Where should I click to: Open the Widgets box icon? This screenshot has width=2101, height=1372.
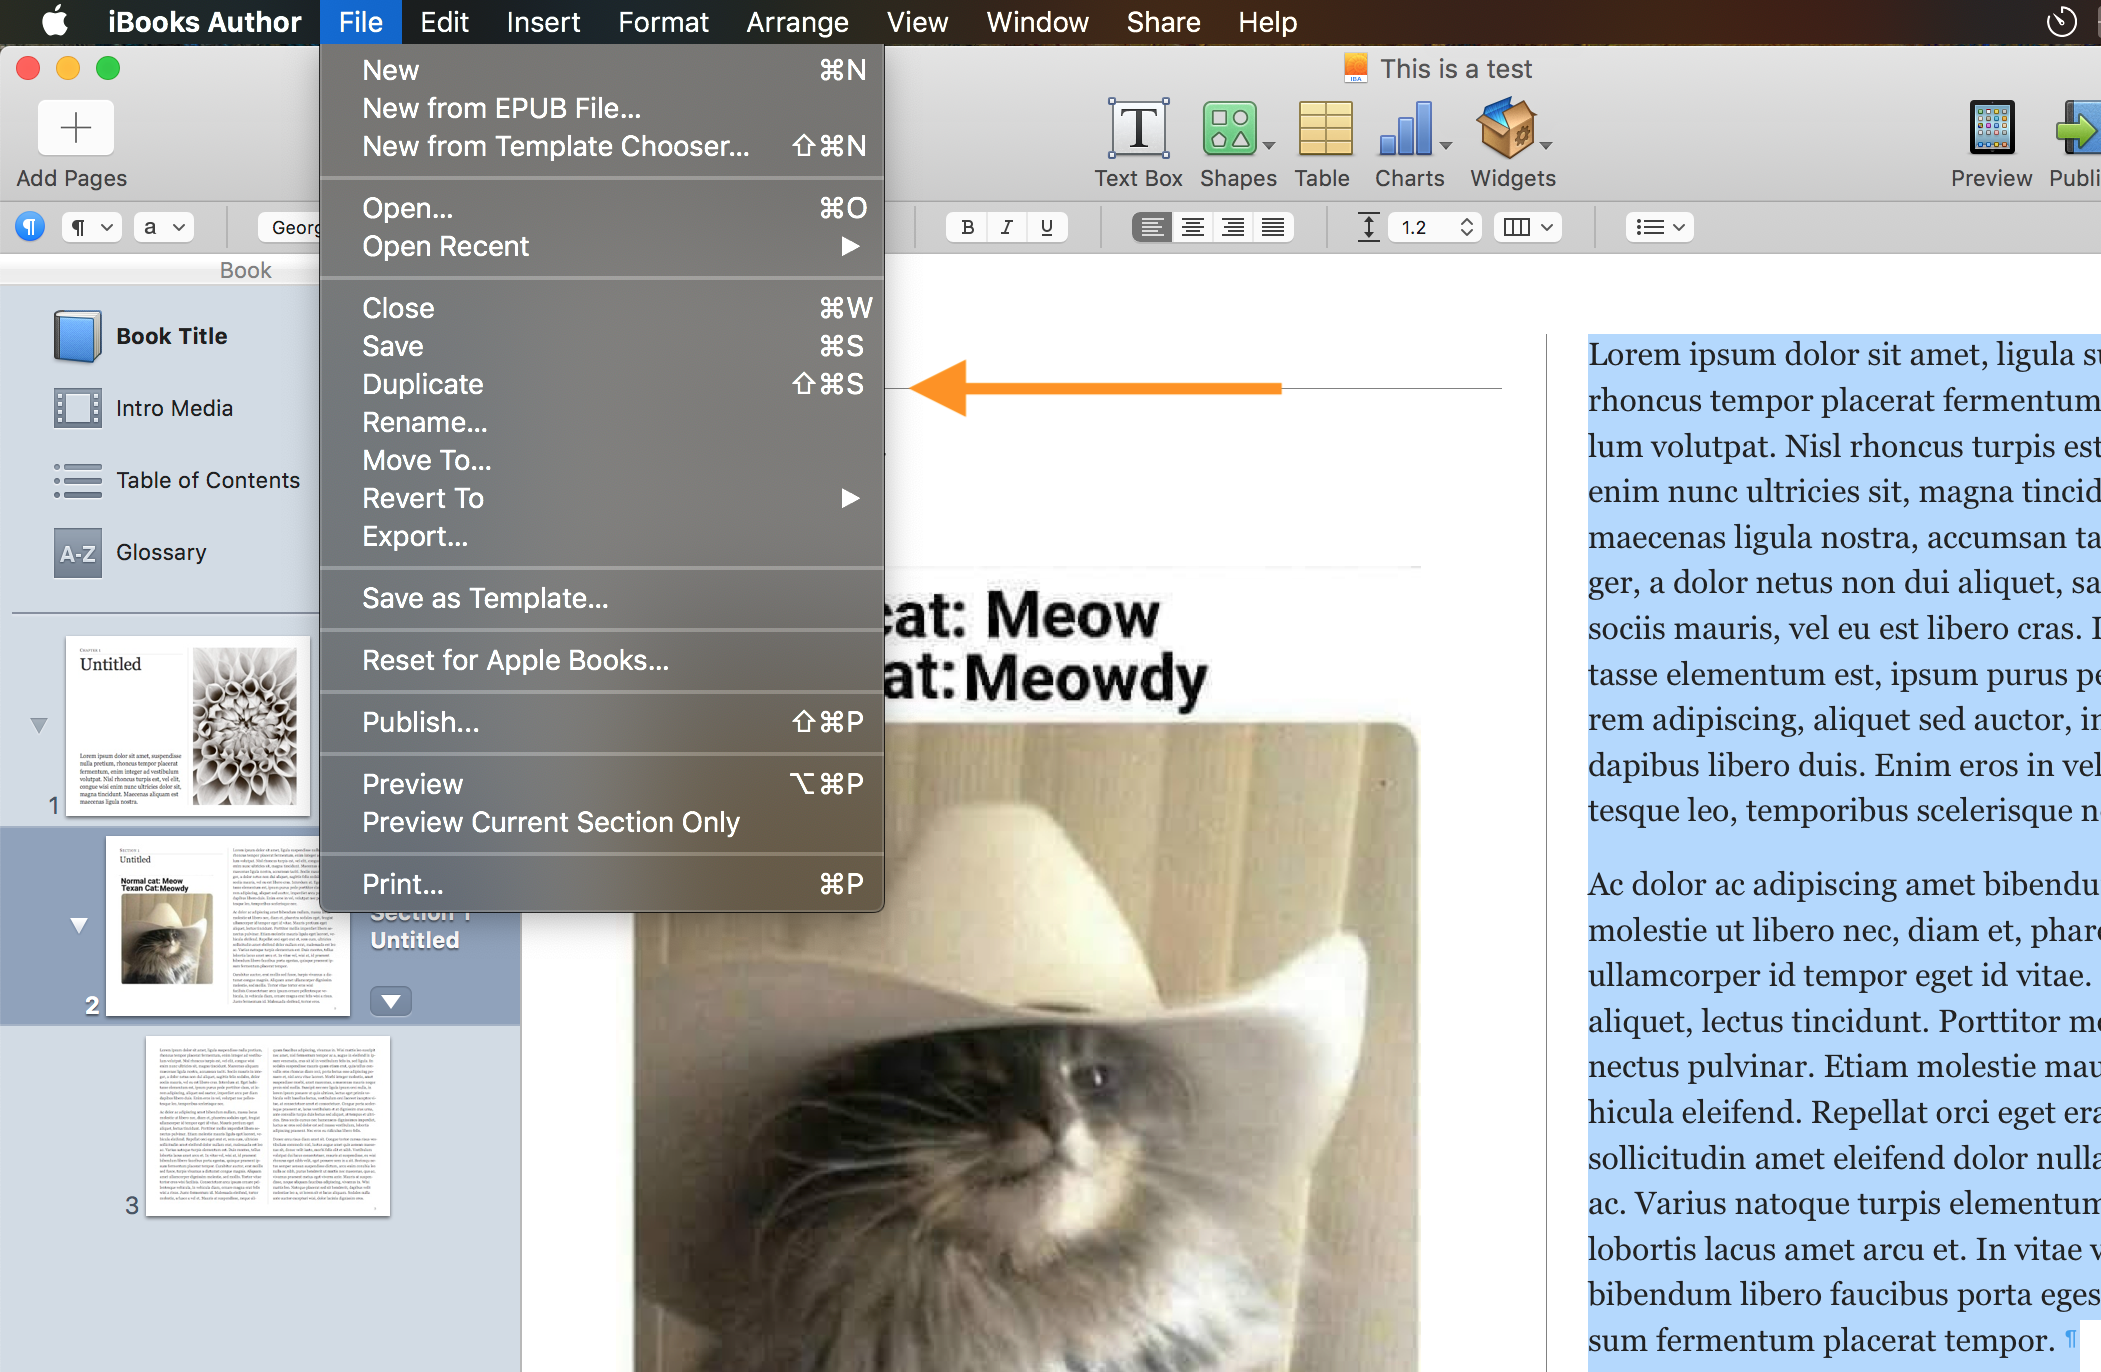1507,128
